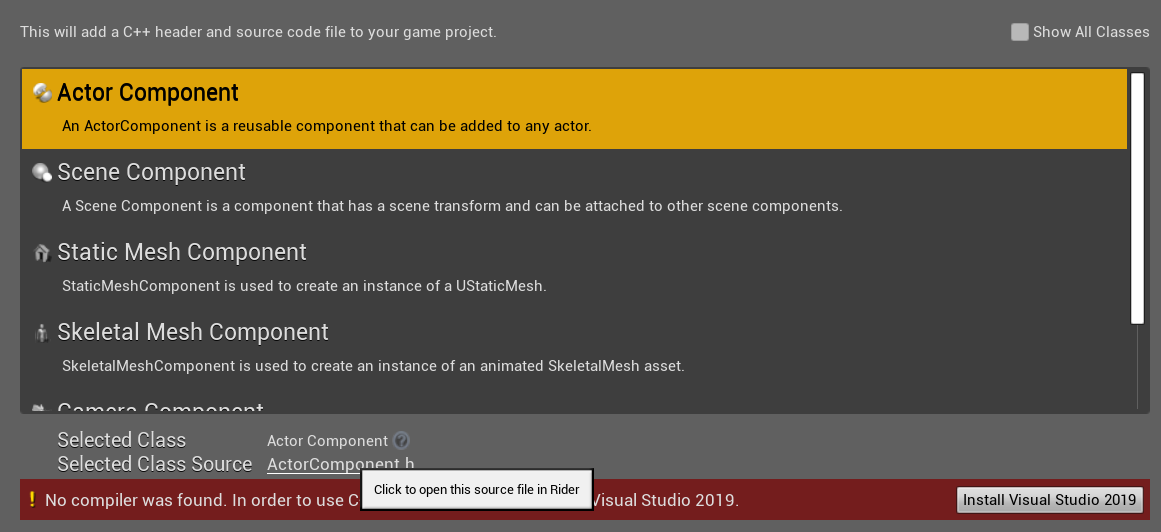1161x532 pixels.
Task: Click the Scene Component icon
Action: click(x=42, y=173)
